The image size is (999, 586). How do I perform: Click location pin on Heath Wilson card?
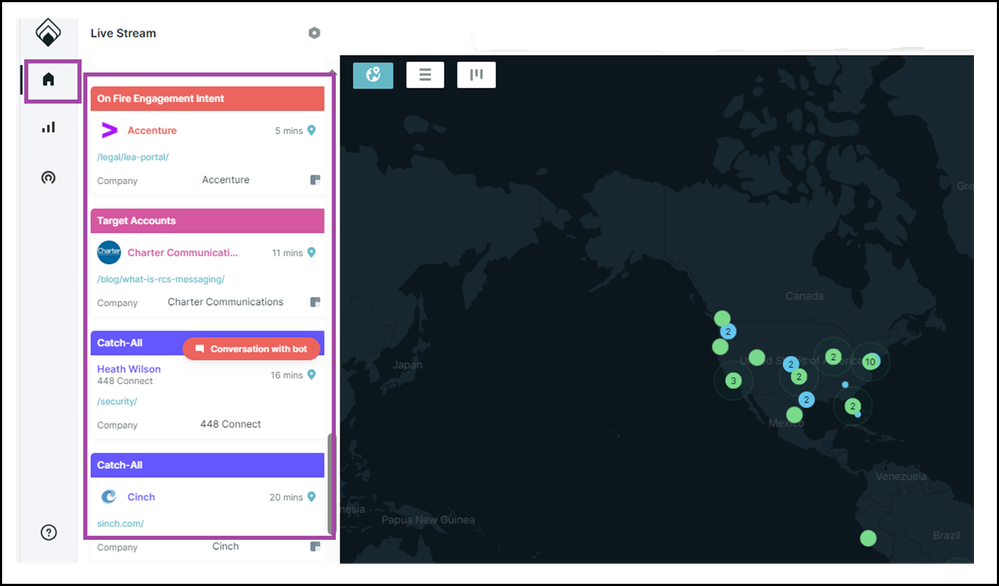pos(312,375)
